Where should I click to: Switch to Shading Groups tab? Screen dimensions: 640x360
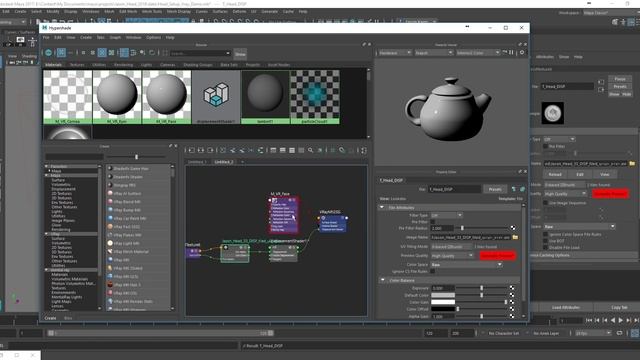(x=198, y=64)
